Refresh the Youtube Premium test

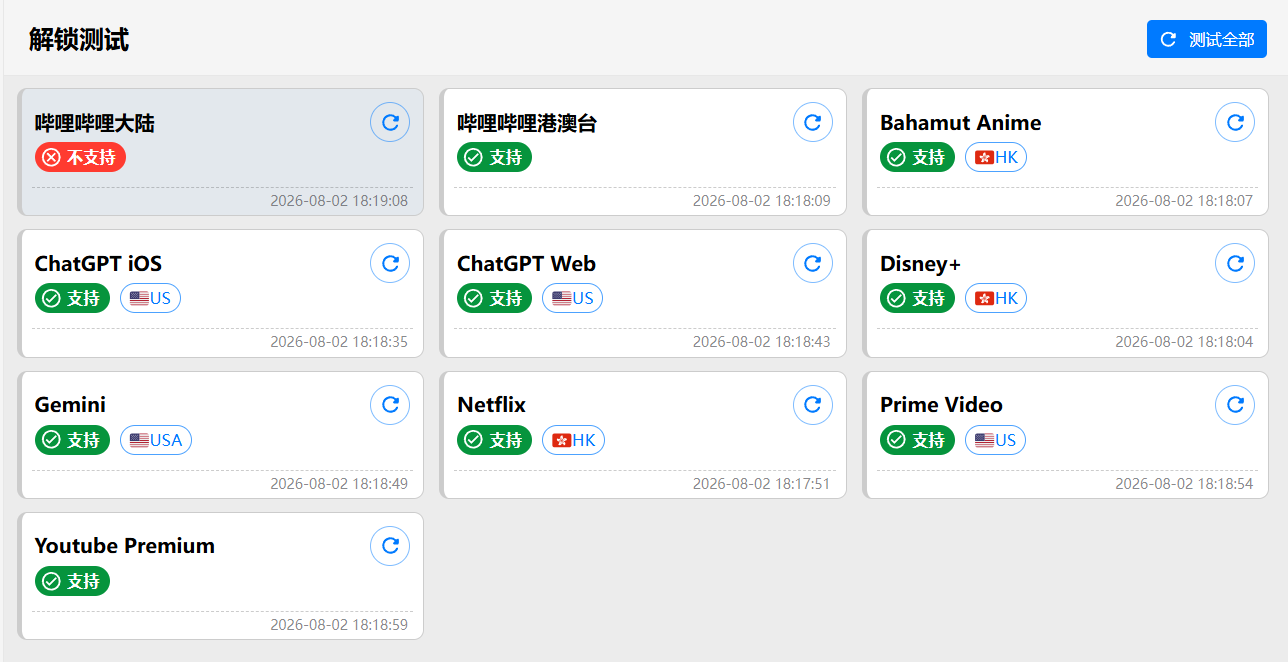click(390, 546)
